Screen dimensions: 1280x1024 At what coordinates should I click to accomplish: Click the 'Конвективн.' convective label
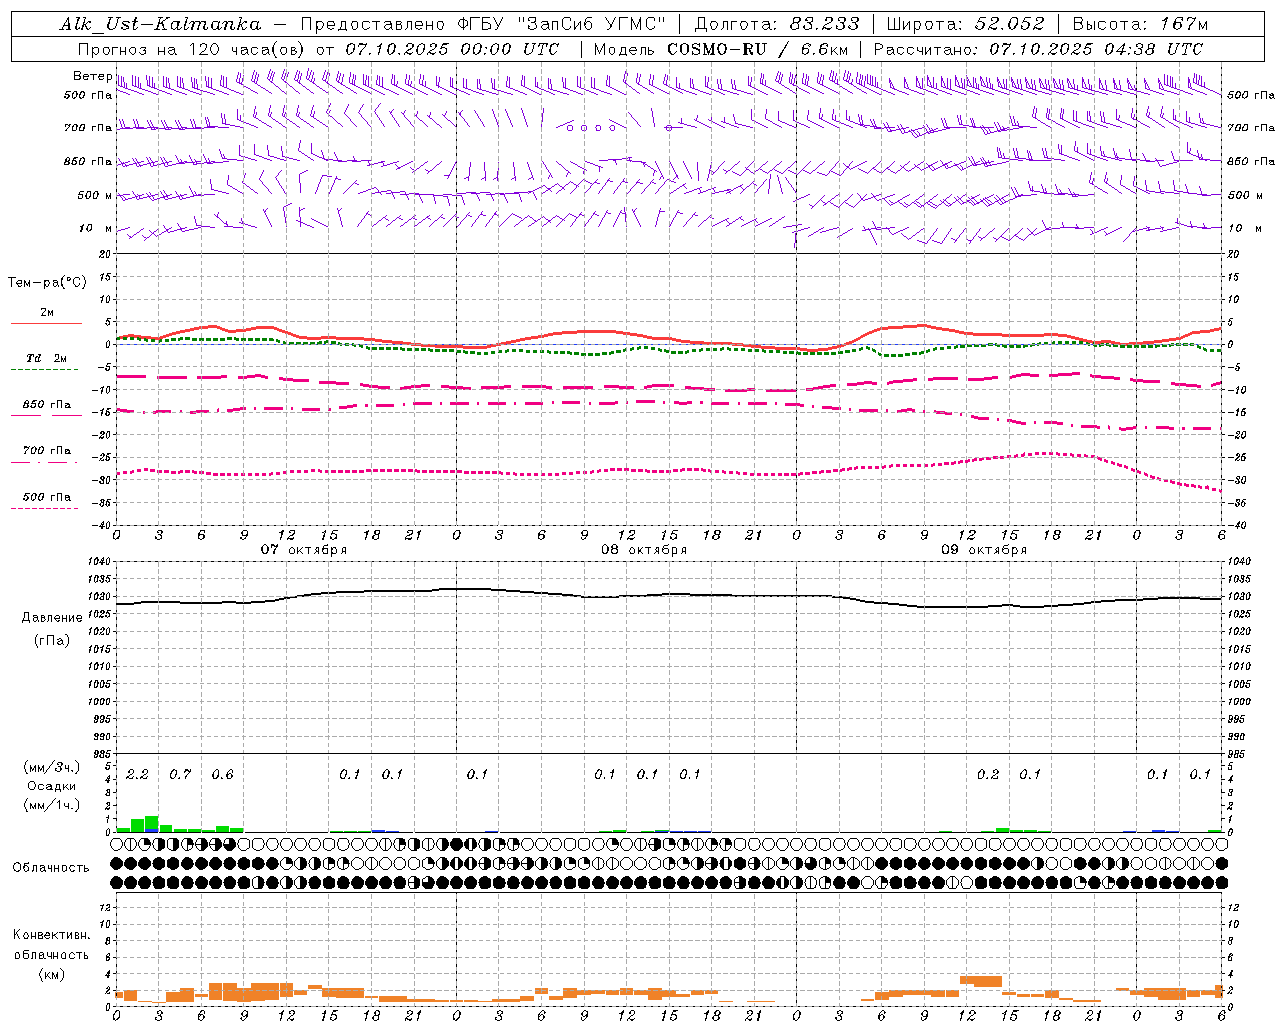pyautogui.click(x=52, y=935)
